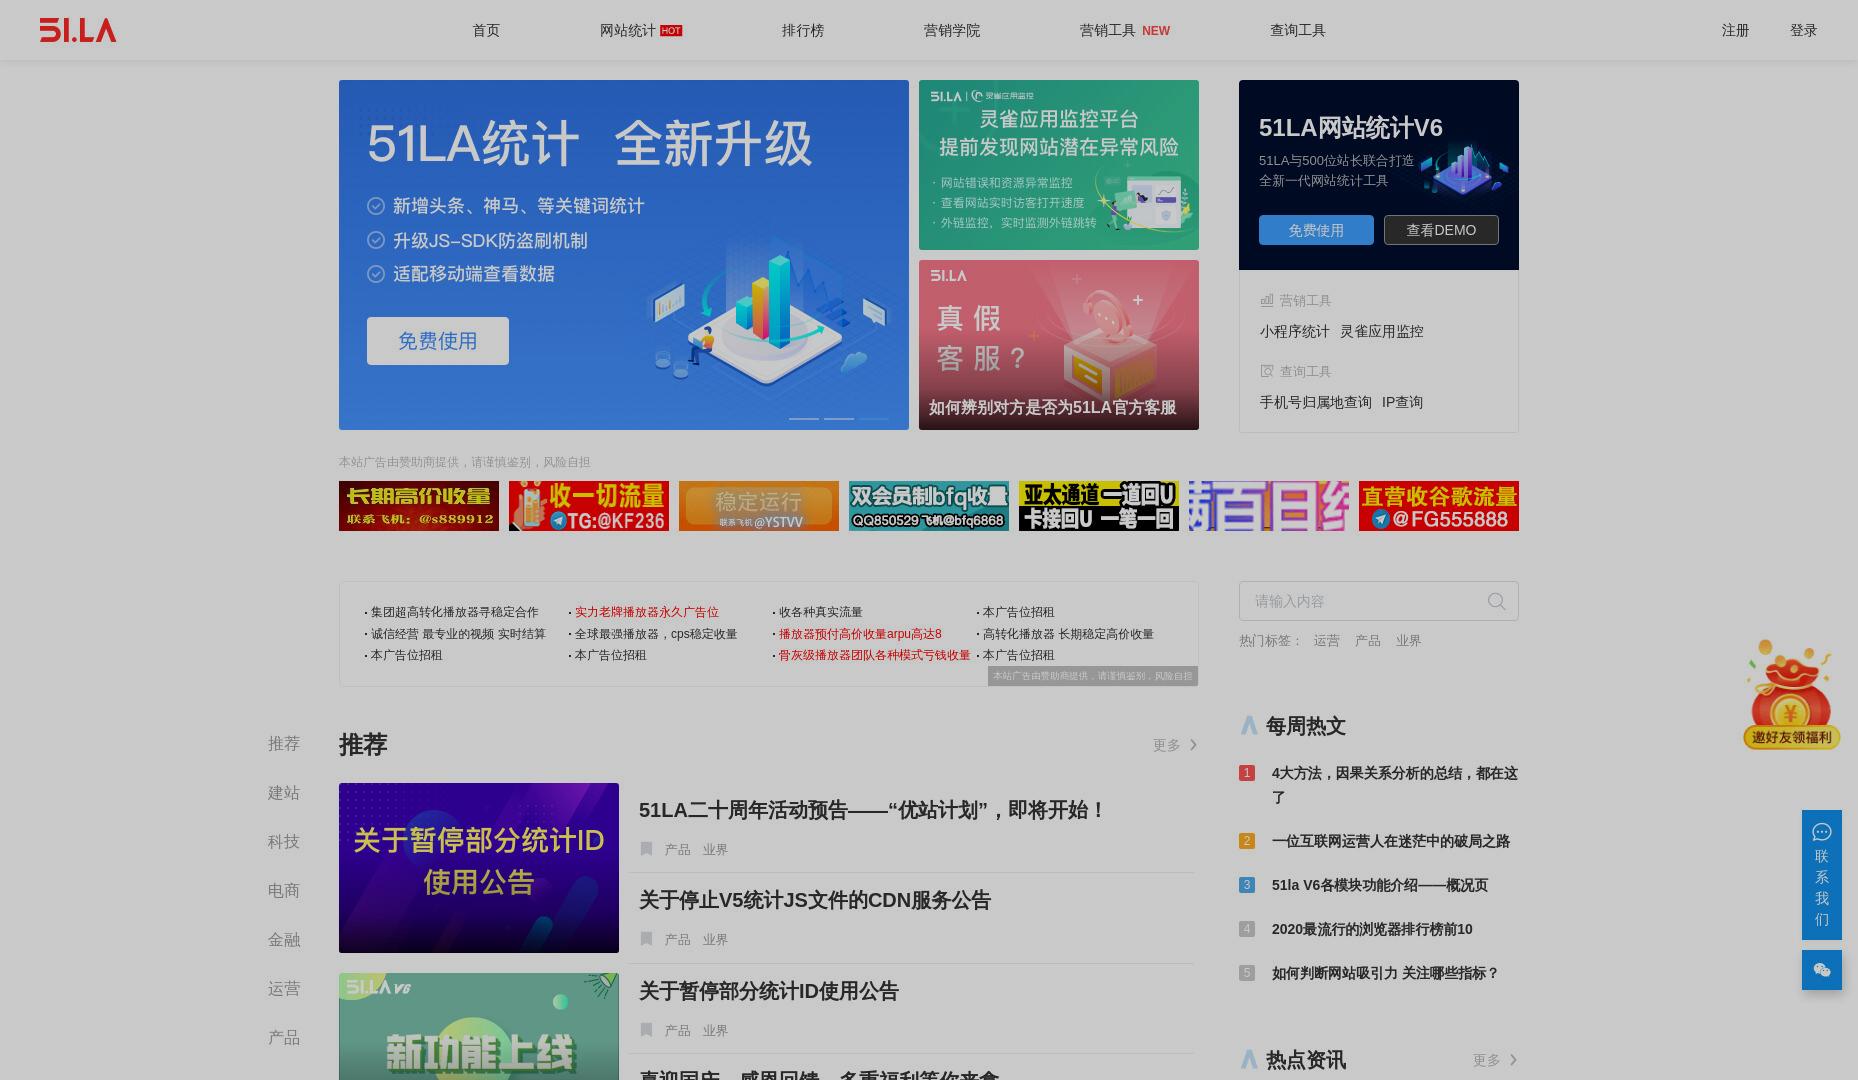Select first carousel indicator on main banner
The width and height of the screenshot is (1858, 1080).
pos(804,418)
